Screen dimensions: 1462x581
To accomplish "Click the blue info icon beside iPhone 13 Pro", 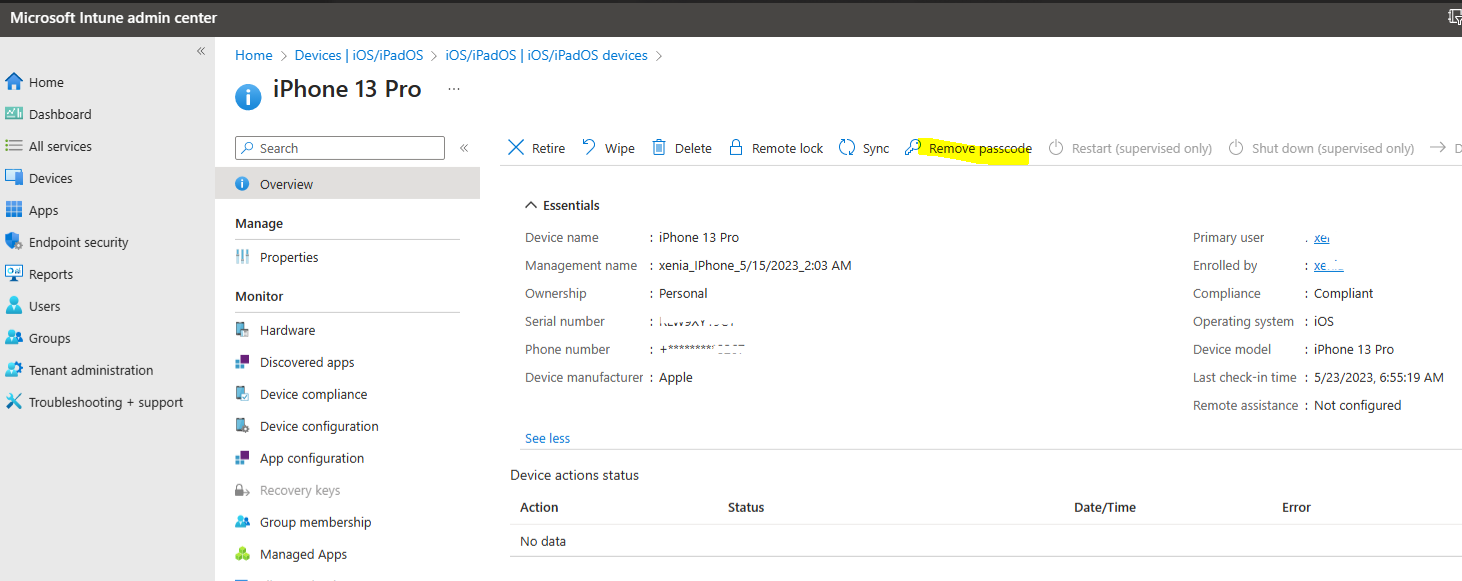I will (248, 96).
